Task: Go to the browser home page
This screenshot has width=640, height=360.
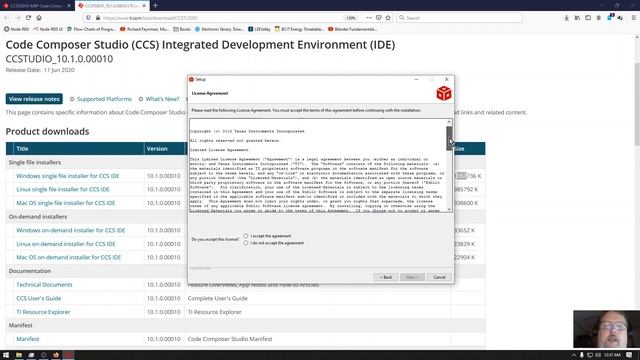Action: pos(39,18)
